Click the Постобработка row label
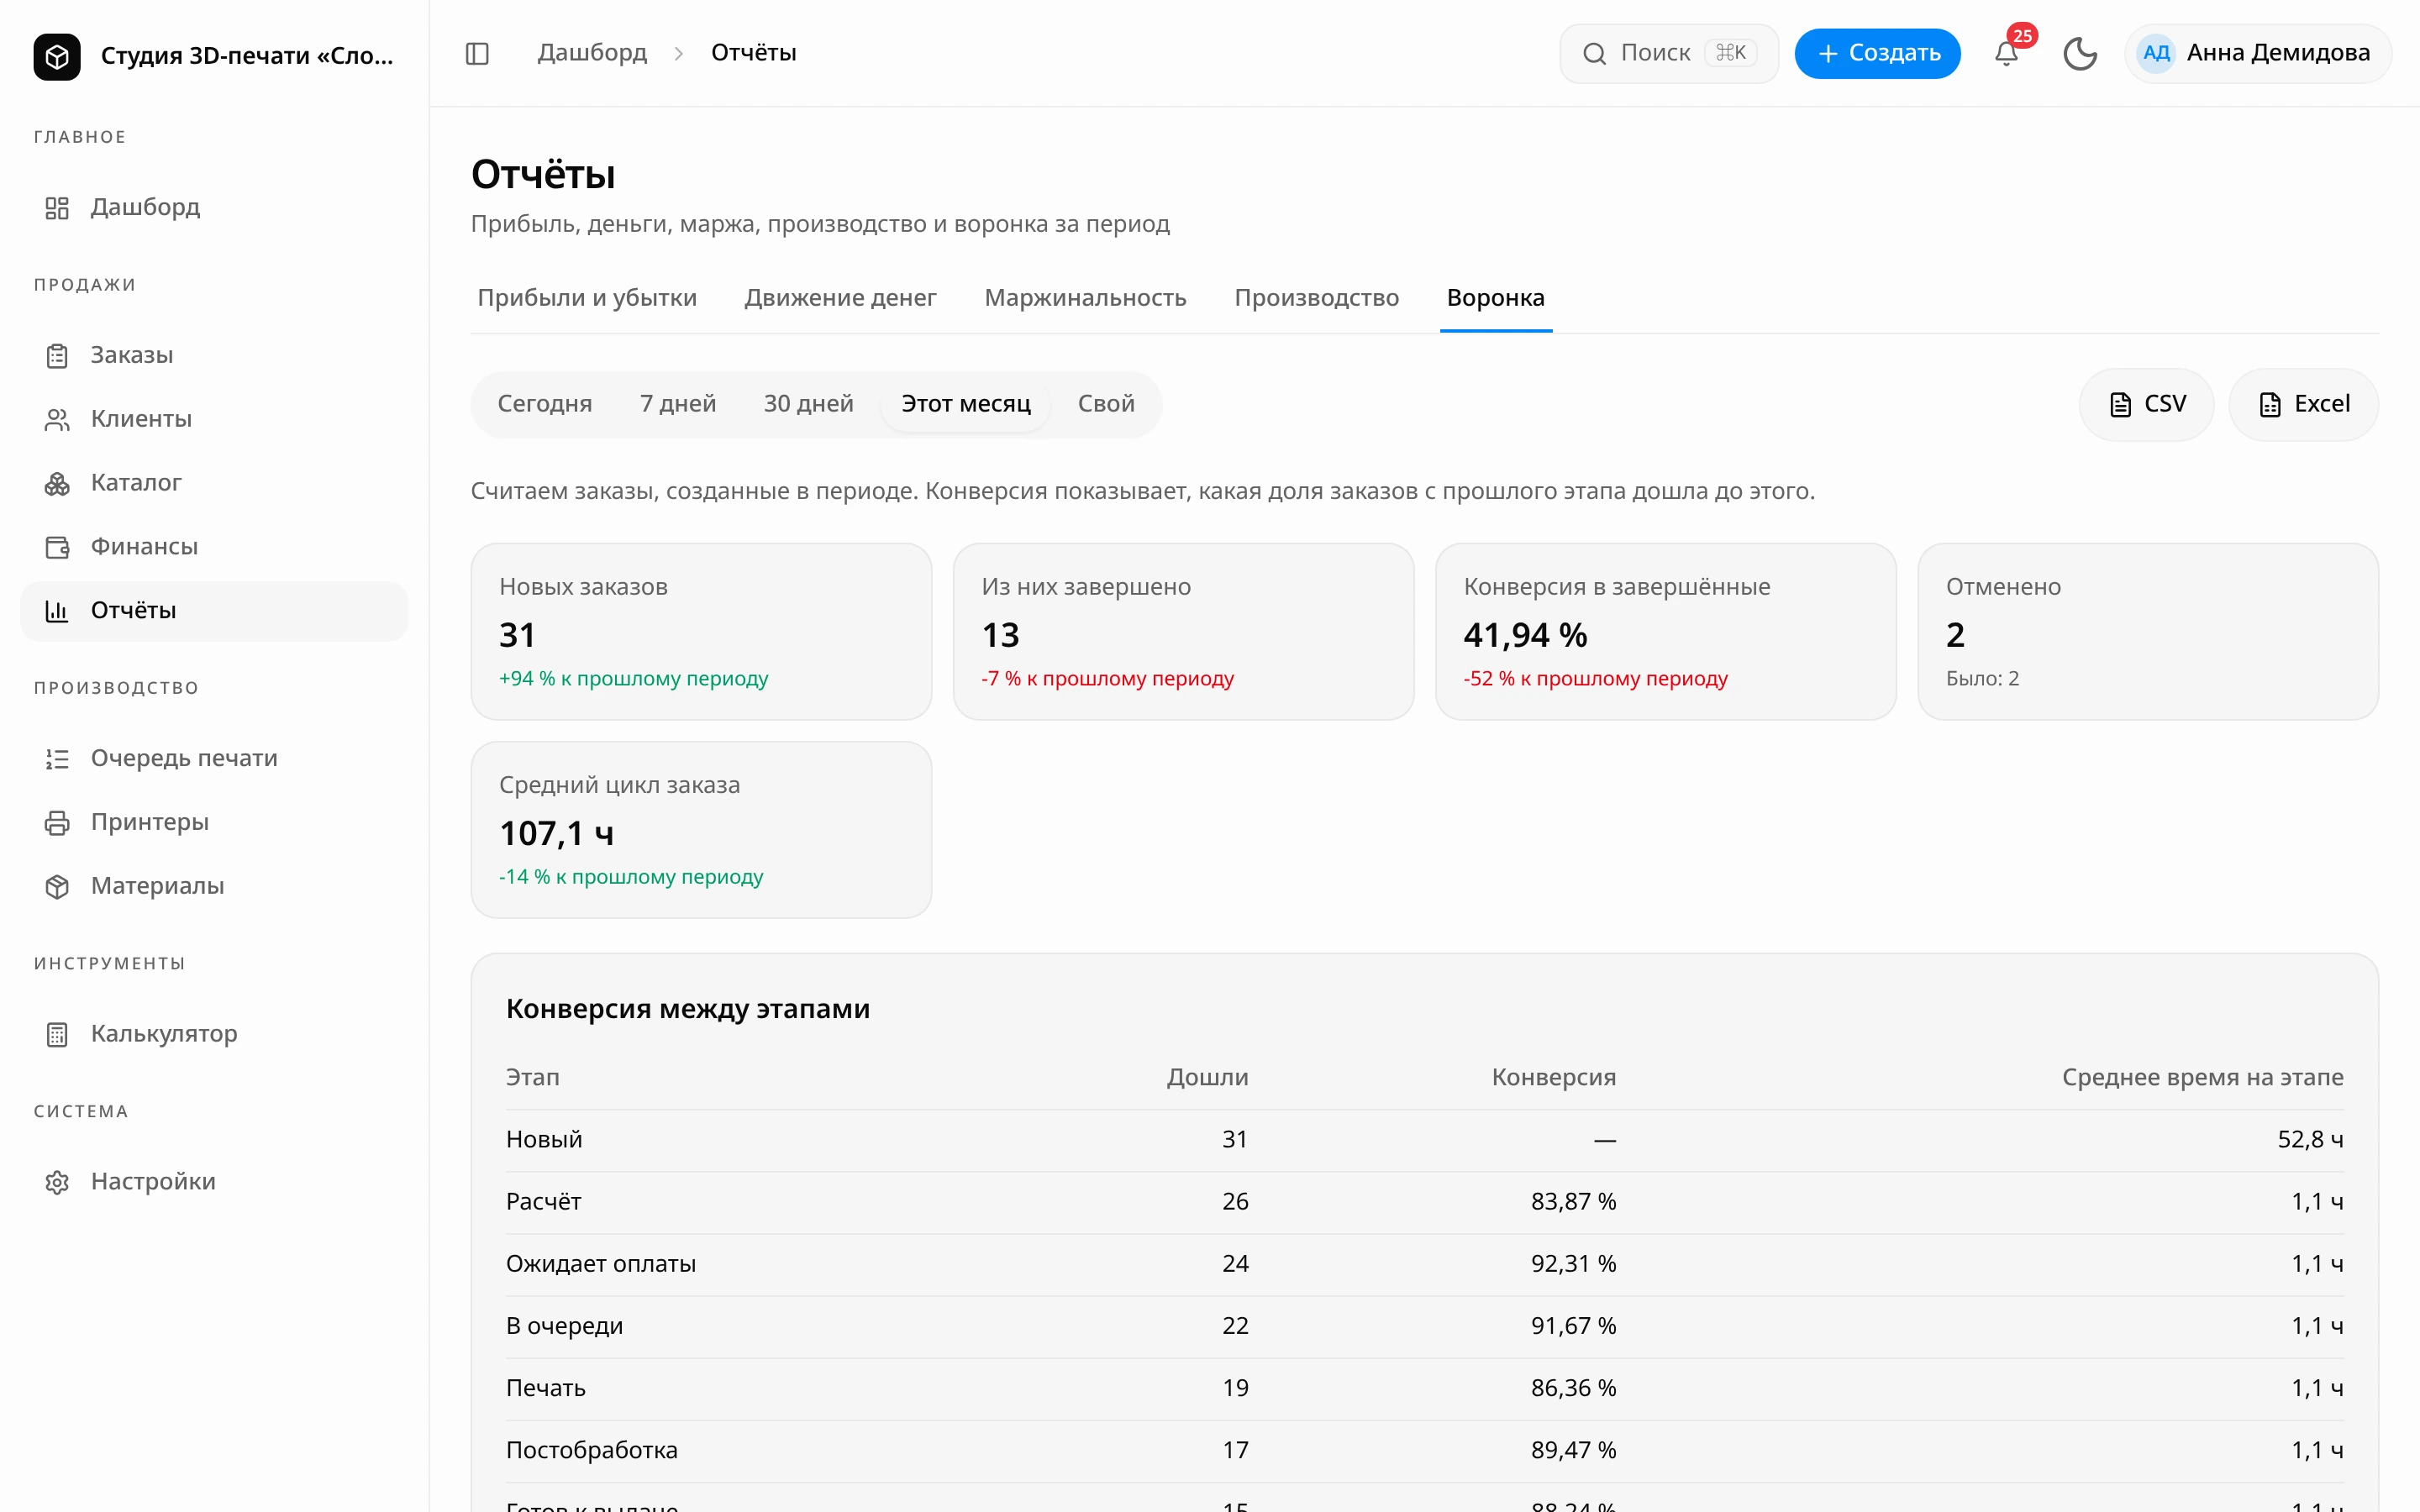Screen dimensions: 2420x1512 [592, 1450]
